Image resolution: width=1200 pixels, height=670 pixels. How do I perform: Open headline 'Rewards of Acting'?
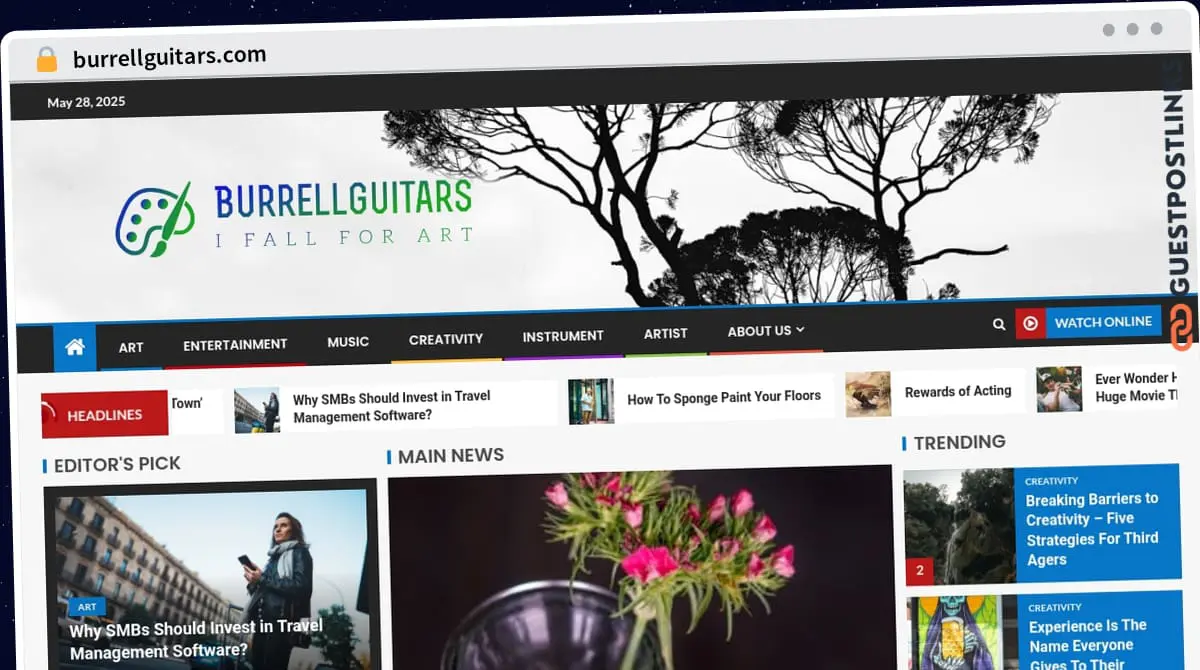pyautogui.click(x=958, y=391)
